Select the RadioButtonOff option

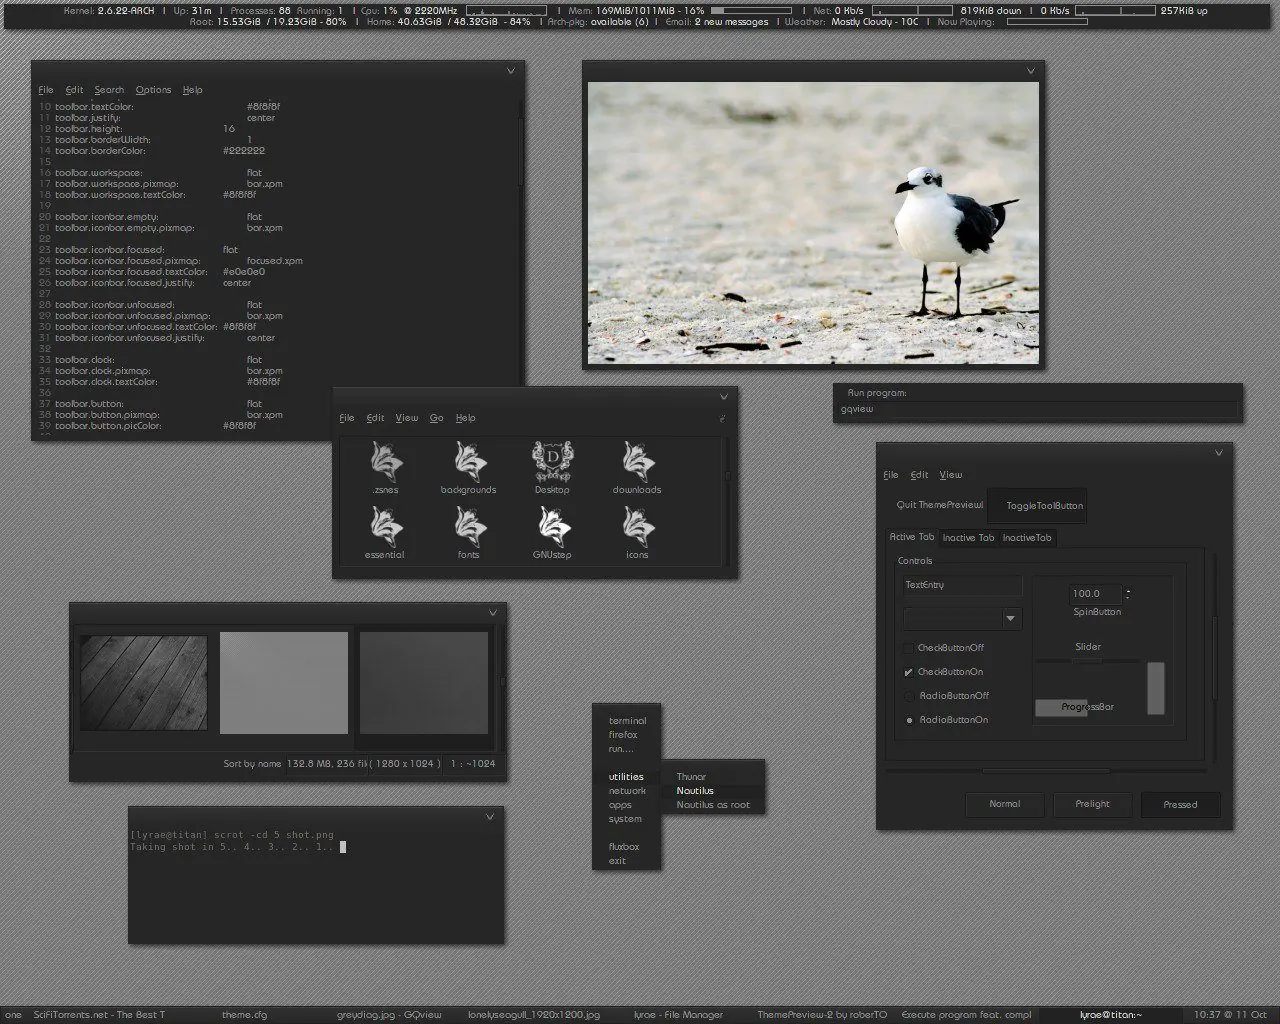[x=909, y=696]
